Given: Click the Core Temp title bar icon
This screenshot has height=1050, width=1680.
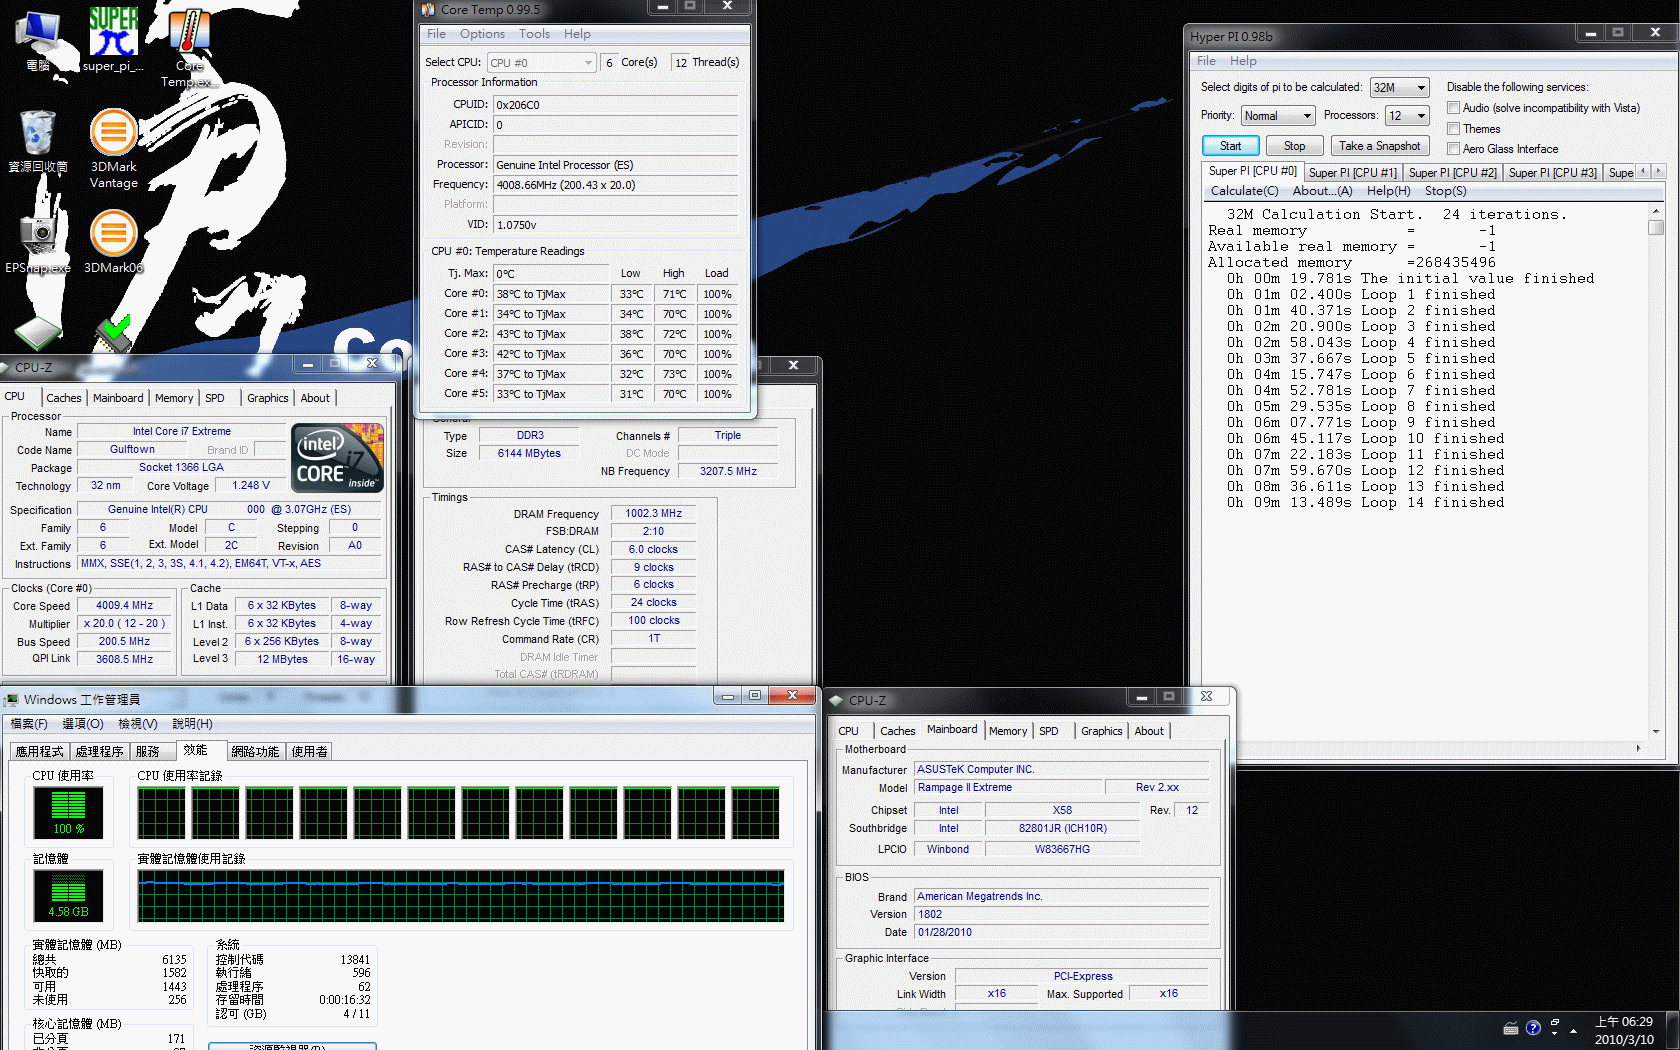Looking at the screenshot, I should pos(428,9).
